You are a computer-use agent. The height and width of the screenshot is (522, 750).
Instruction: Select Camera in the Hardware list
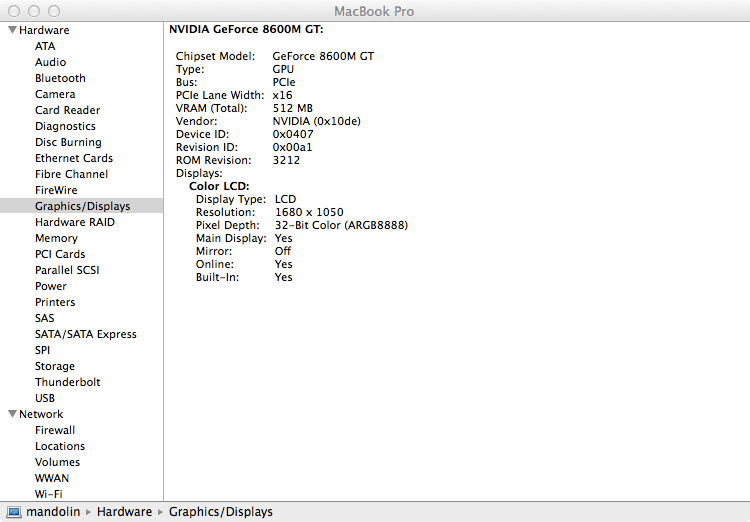(x=55, y=94)
